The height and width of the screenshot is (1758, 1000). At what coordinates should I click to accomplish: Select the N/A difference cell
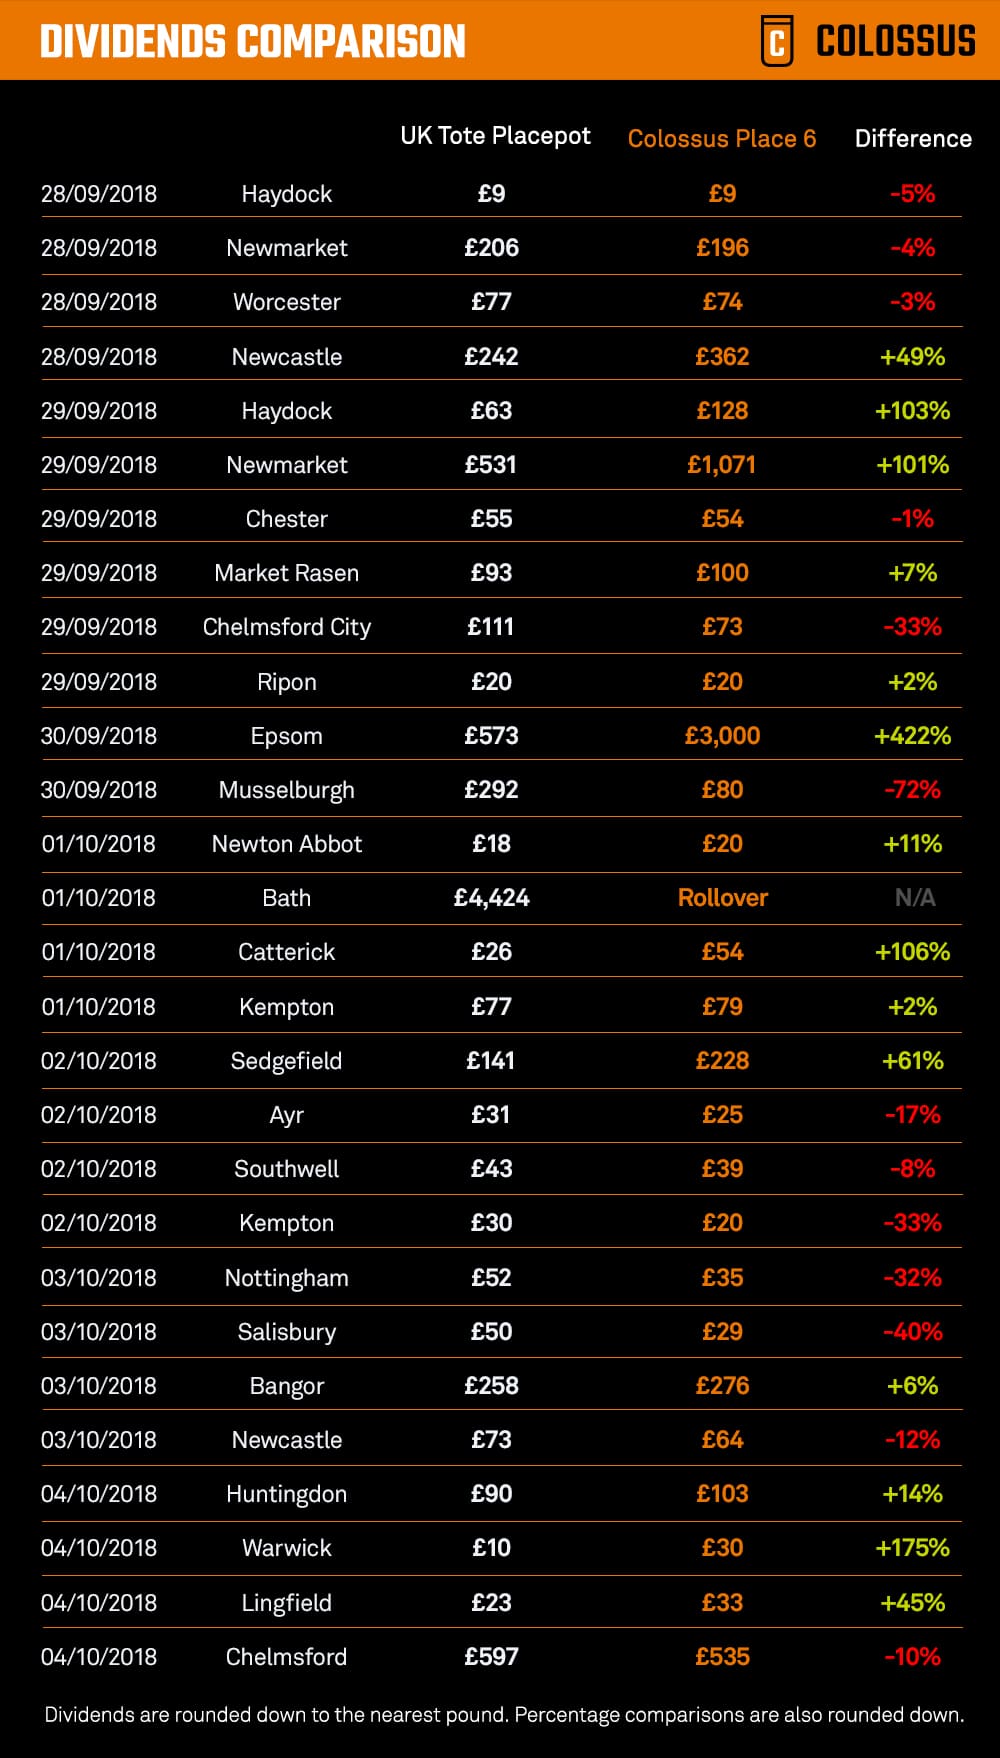click(914, 898)
